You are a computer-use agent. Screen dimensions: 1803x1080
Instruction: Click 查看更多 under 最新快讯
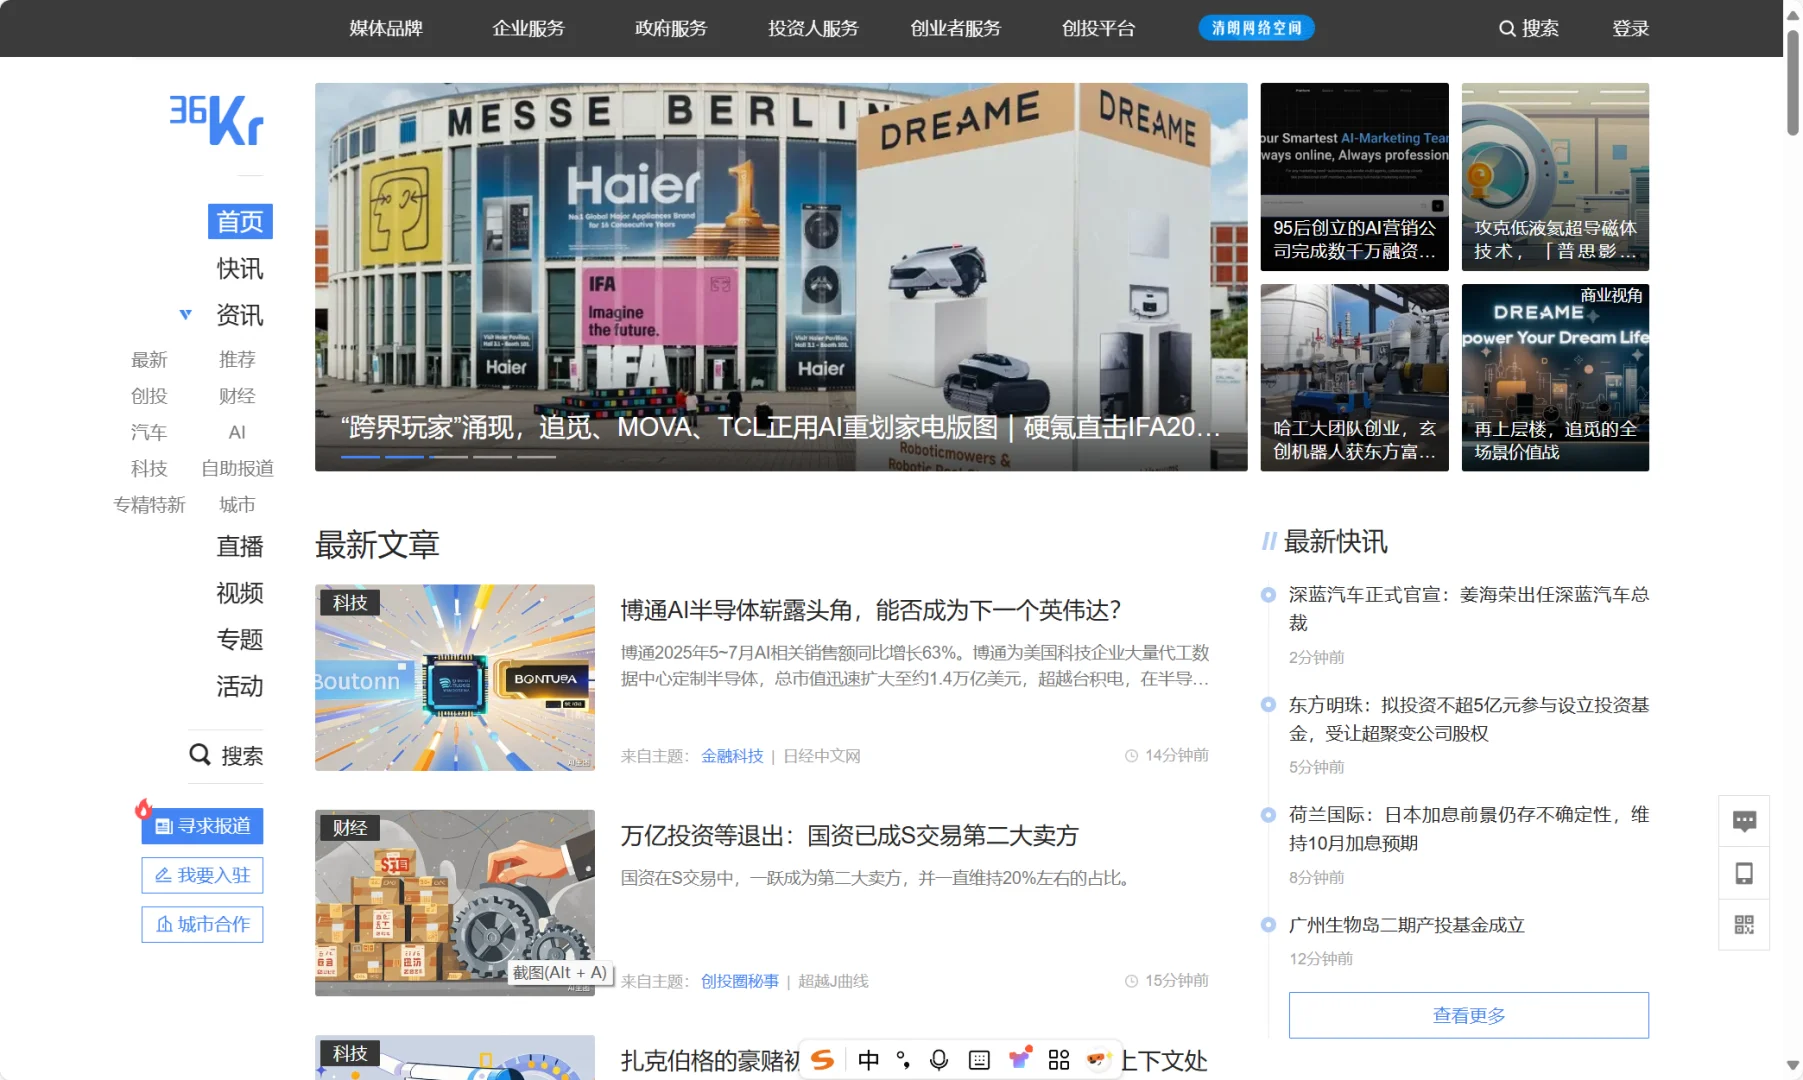[x=1468, y=1015]
